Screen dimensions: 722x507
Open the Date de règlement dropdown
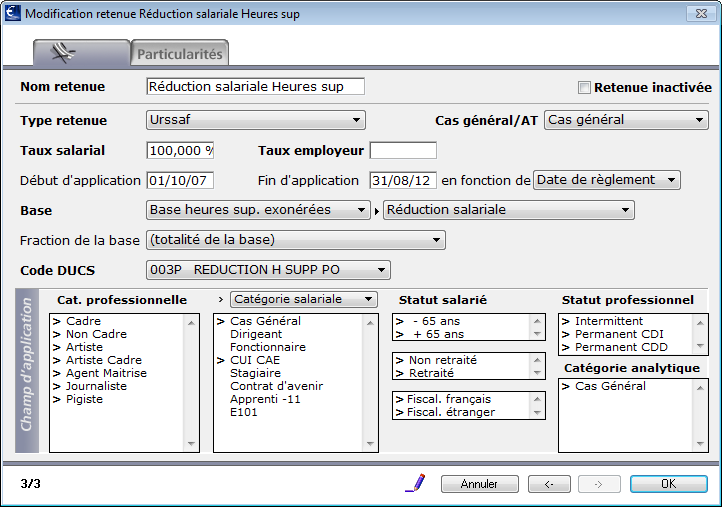[607, 180]
